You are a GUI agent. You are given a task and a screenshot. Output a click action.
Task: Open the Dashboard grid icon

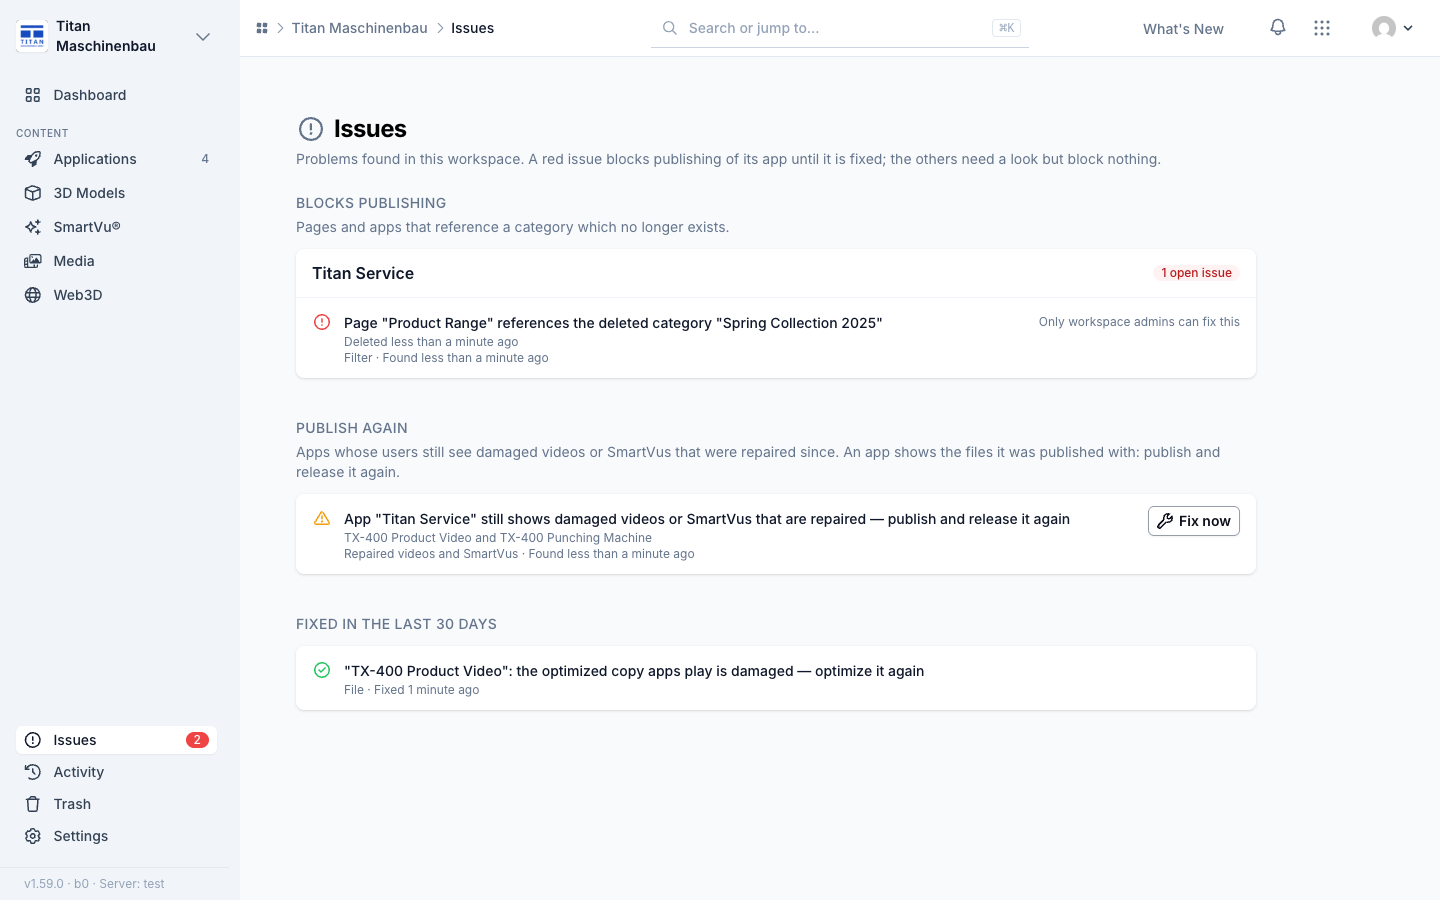(33, 95)
